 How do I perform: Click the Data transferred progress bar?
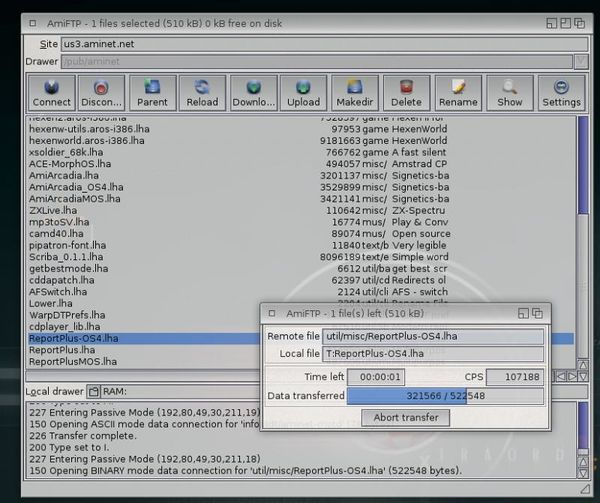click(x=446, y=397)
